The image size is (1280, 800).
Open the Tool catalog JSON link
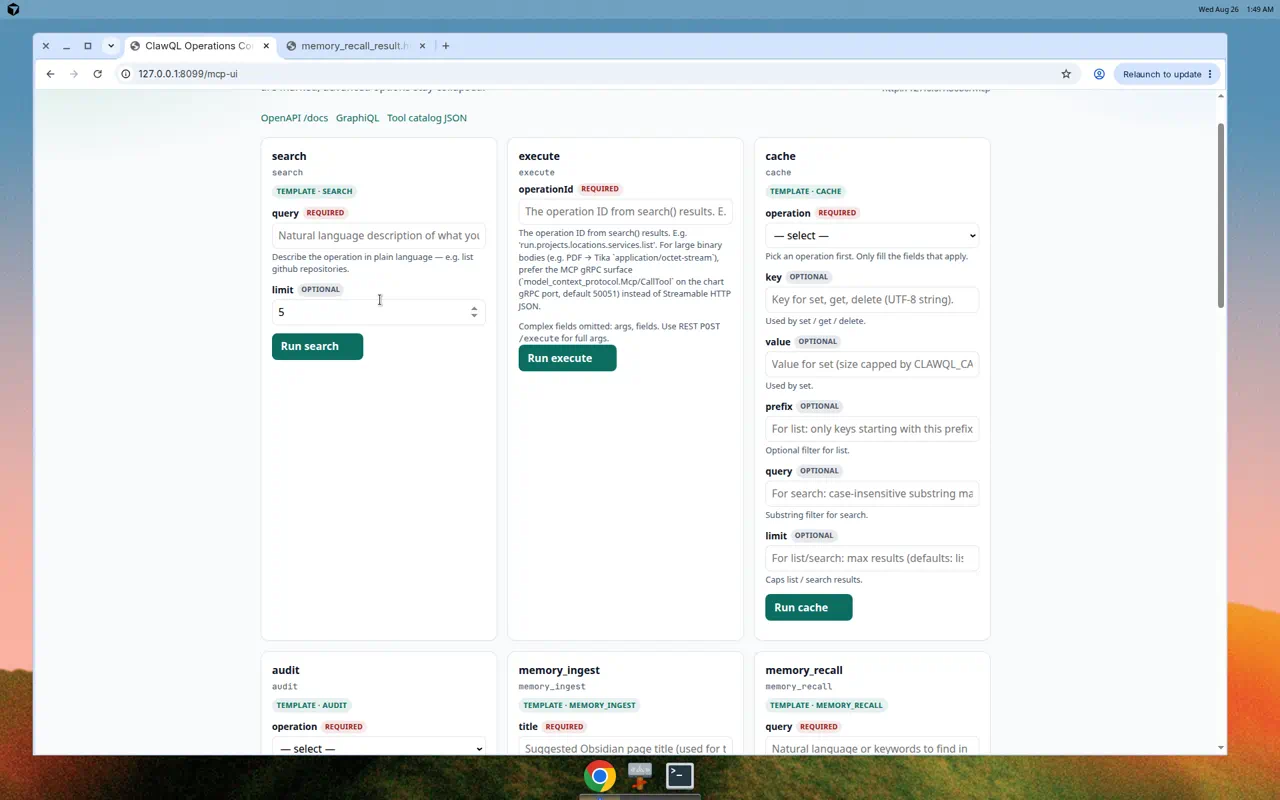click(427, 118)
